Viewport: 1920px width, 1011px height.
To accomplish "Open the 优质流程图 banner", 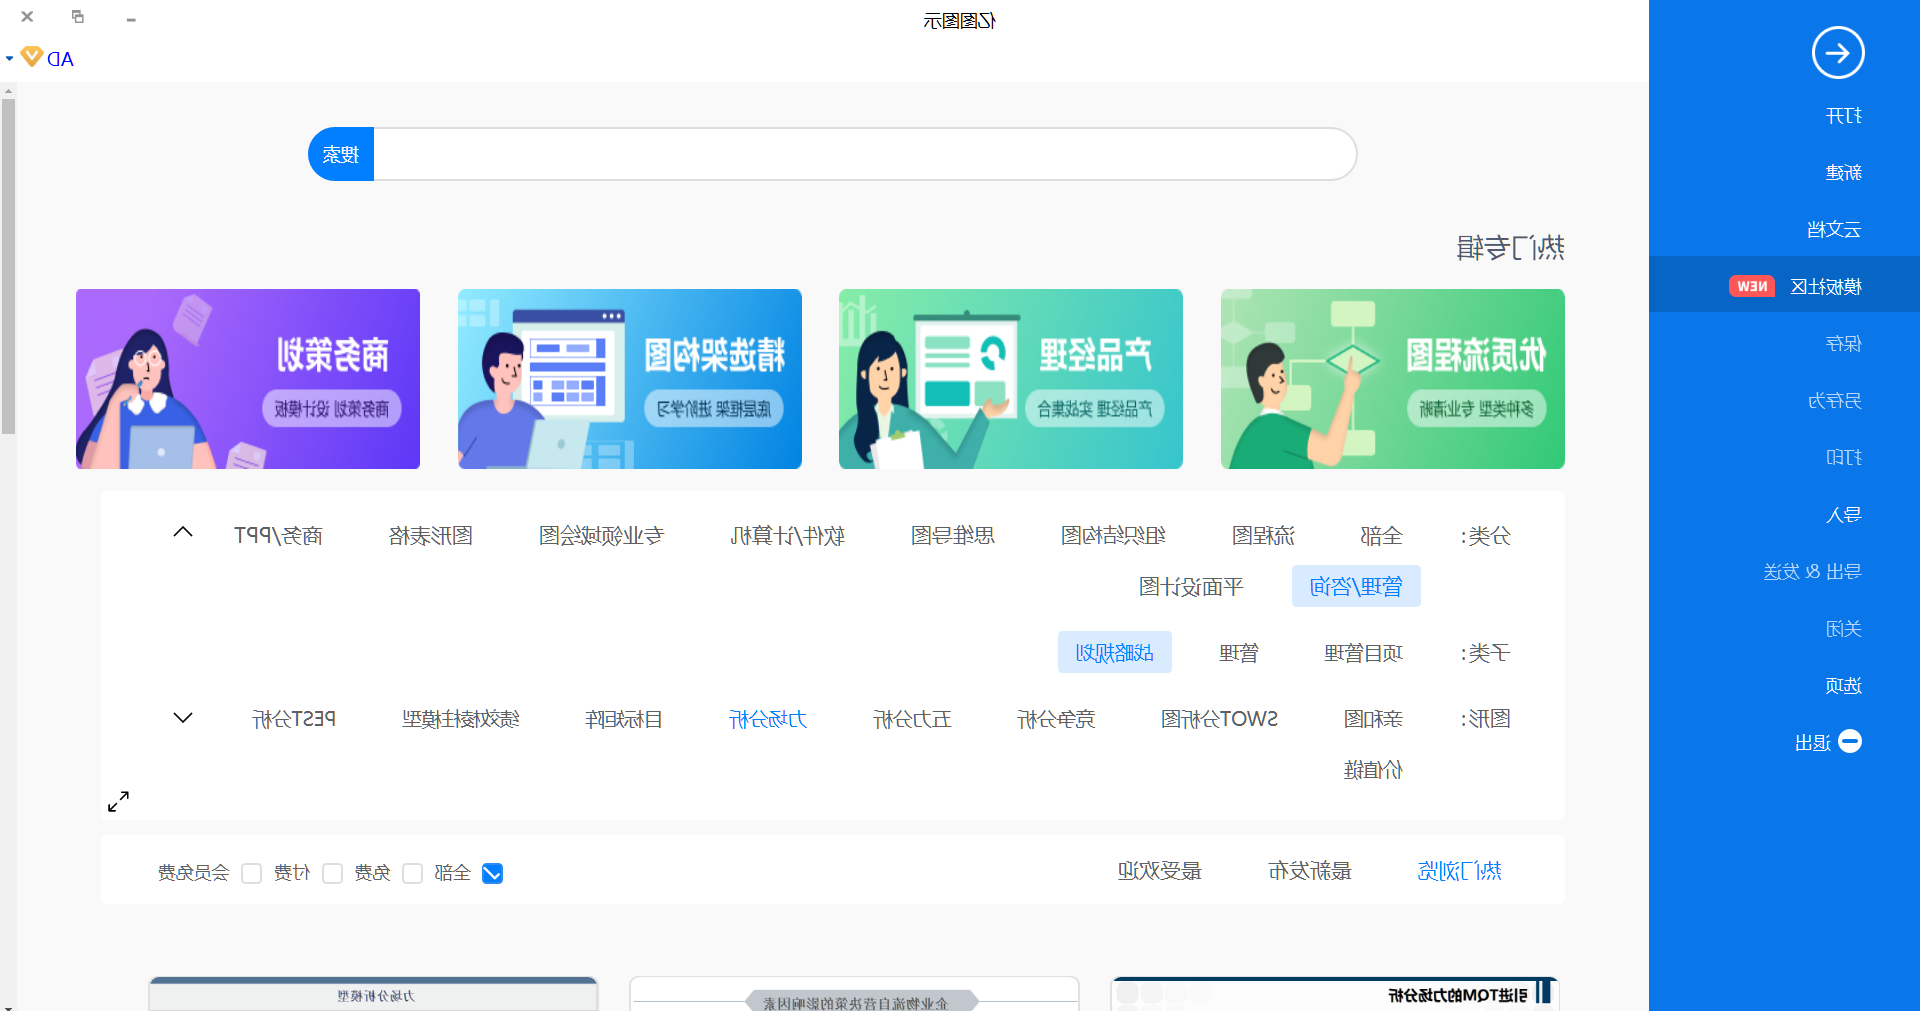I will [x=1392, y=379].
